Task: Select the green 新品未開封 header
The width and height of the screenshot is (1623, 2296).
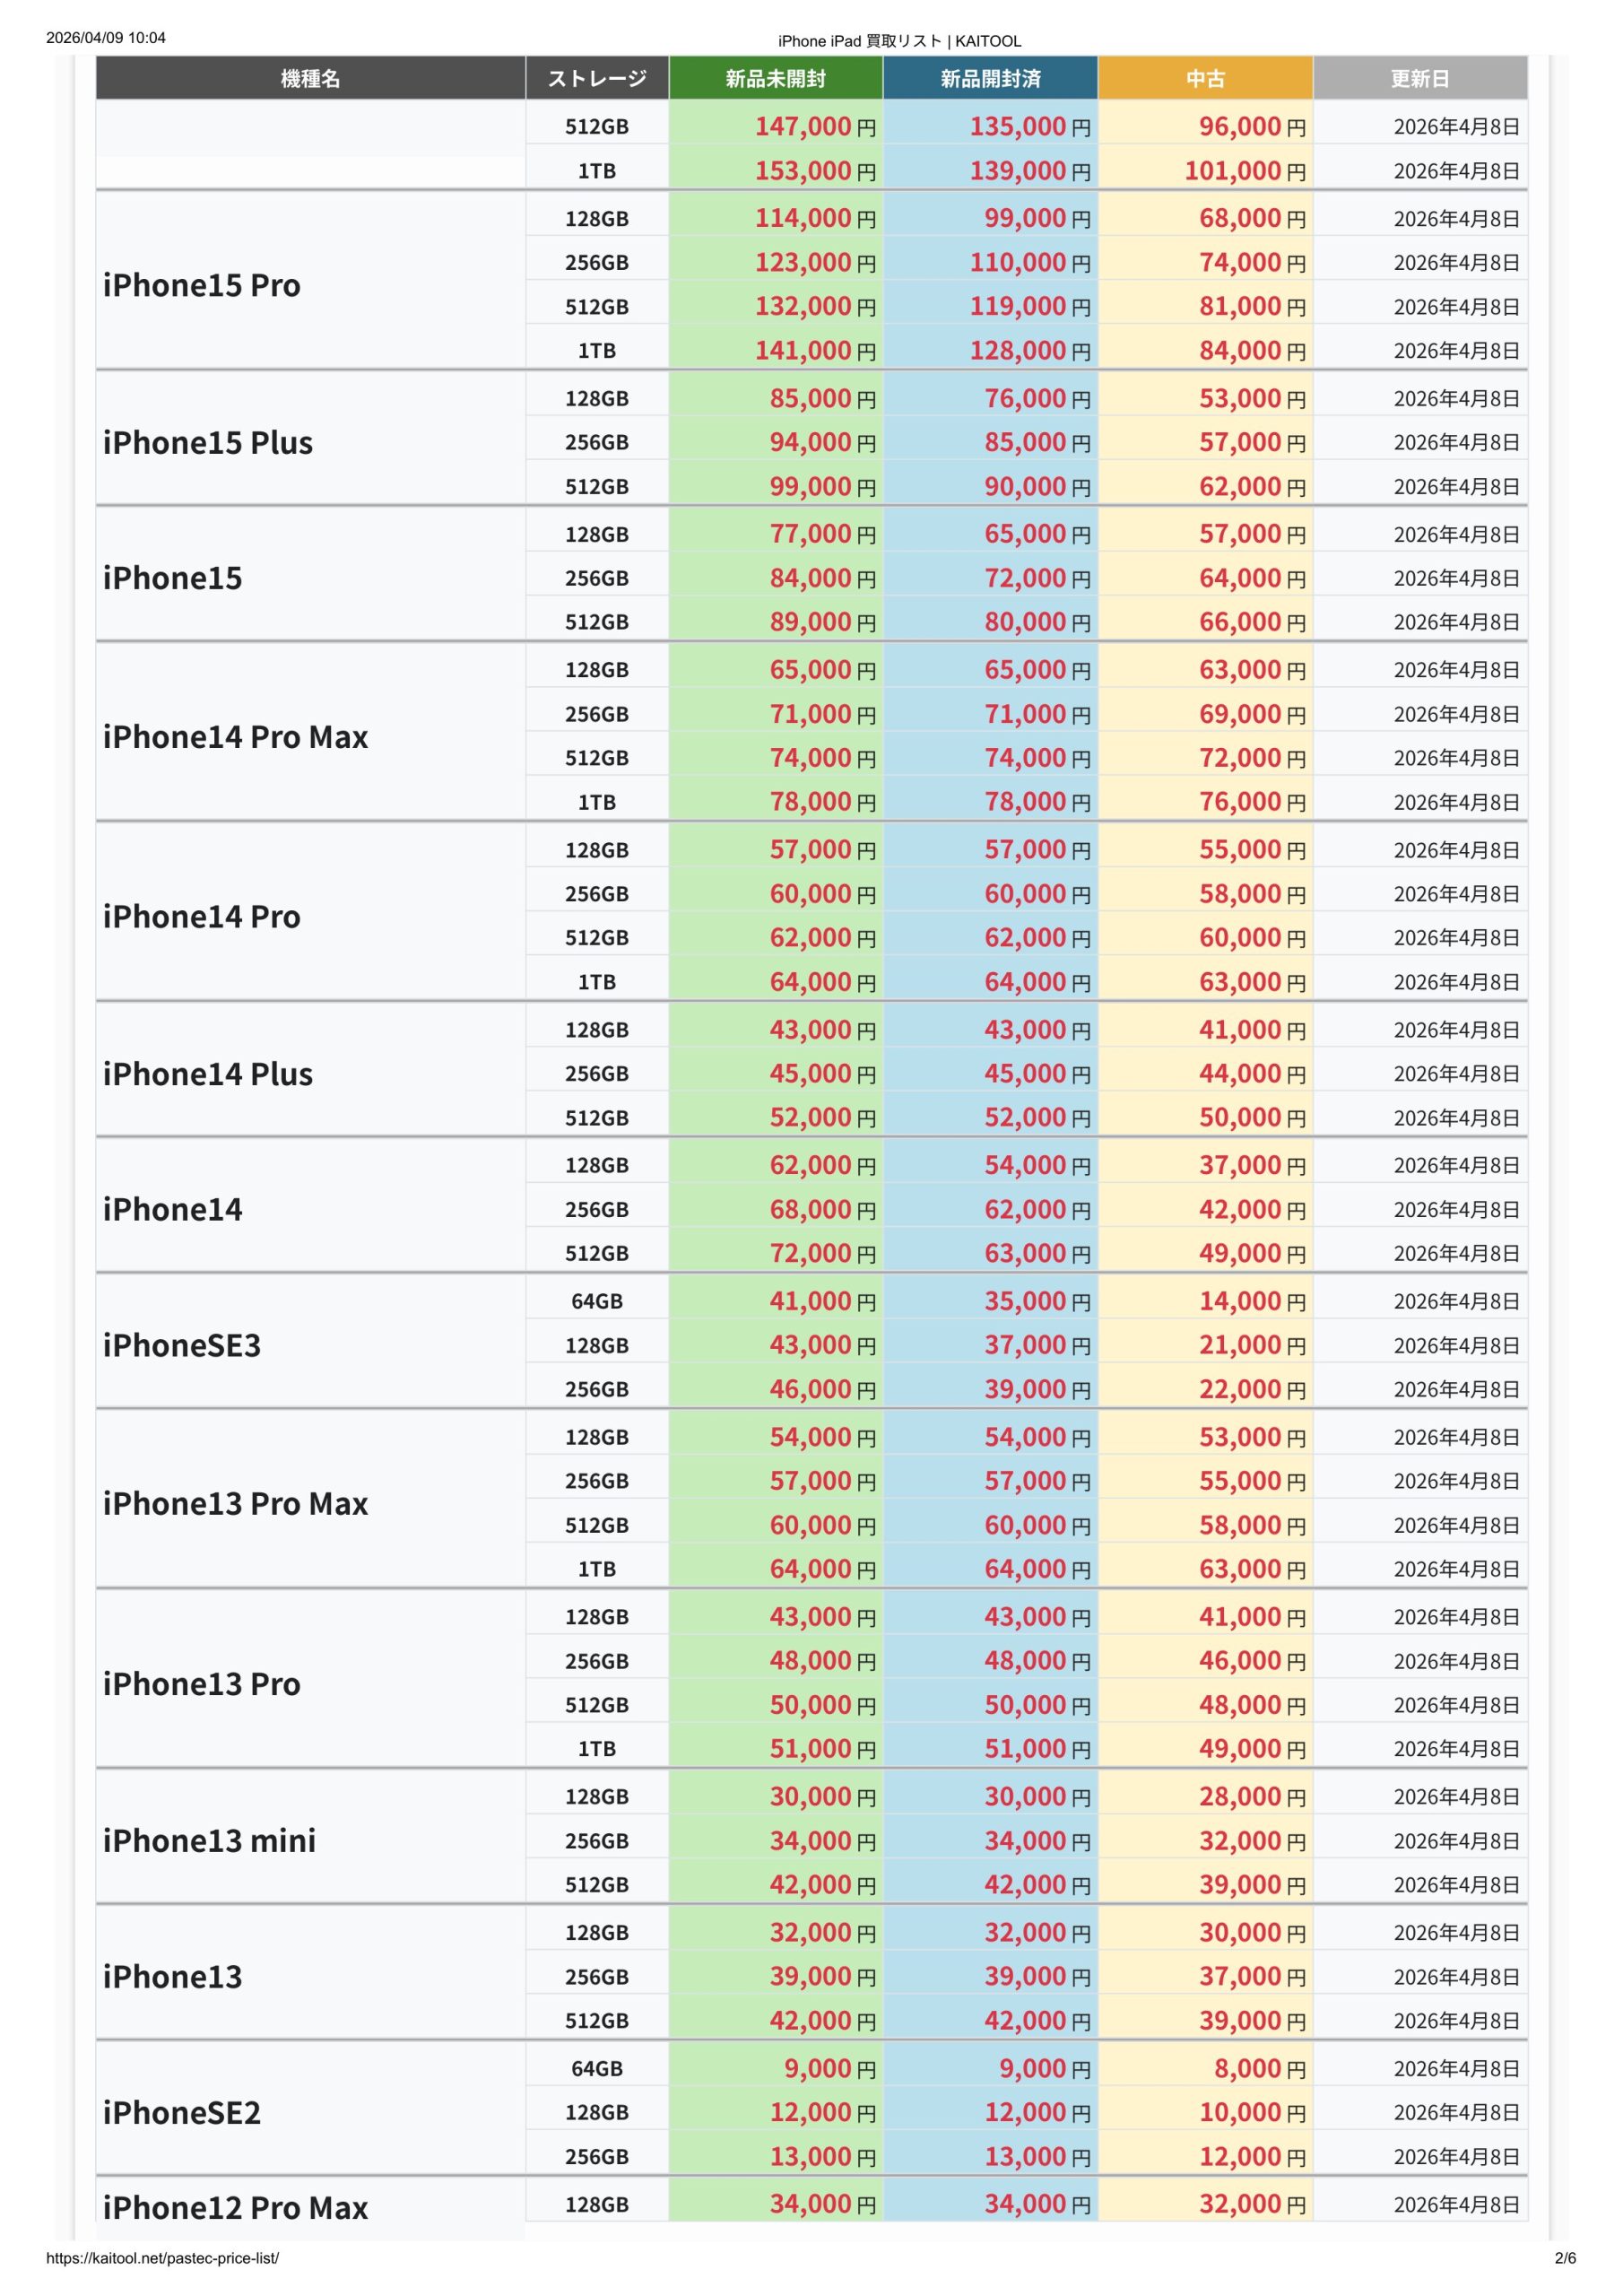Action: point(775,78)
